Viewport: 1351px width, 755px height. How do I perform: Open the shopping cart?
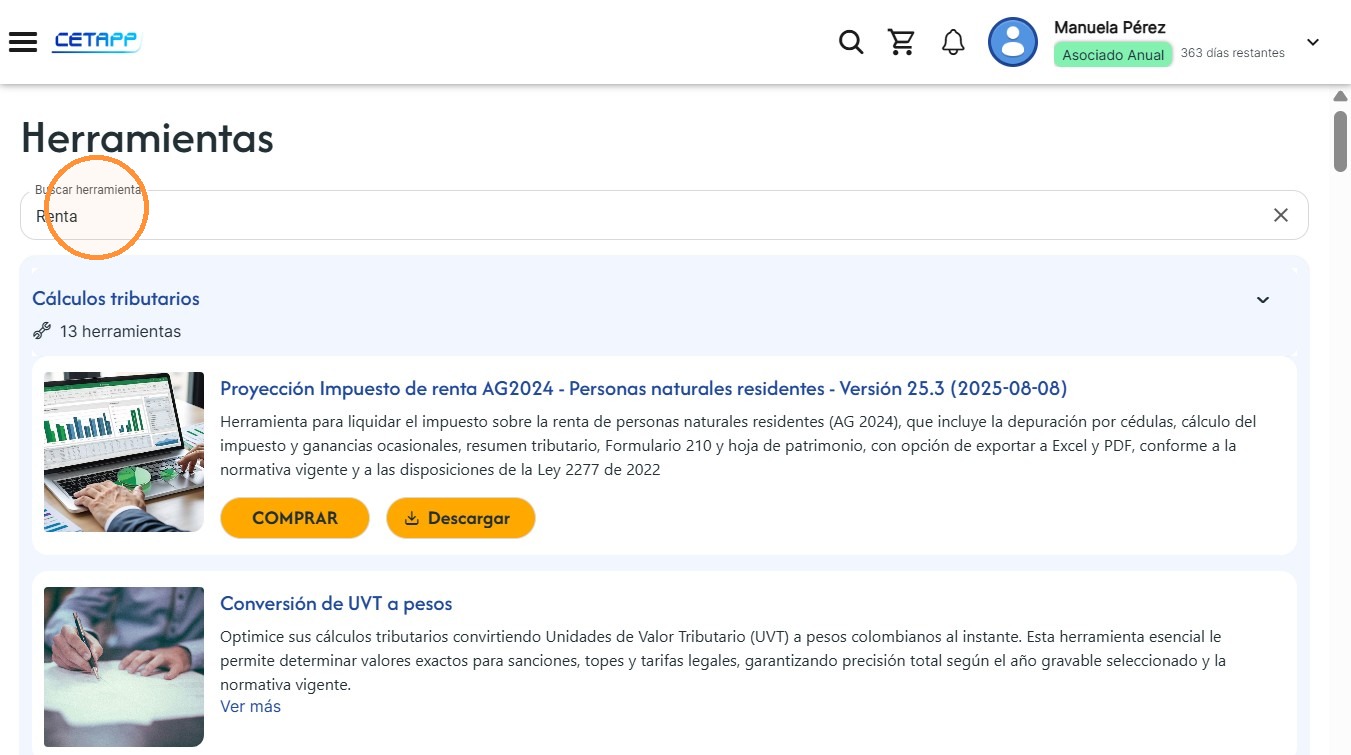(x=902, y=42)
